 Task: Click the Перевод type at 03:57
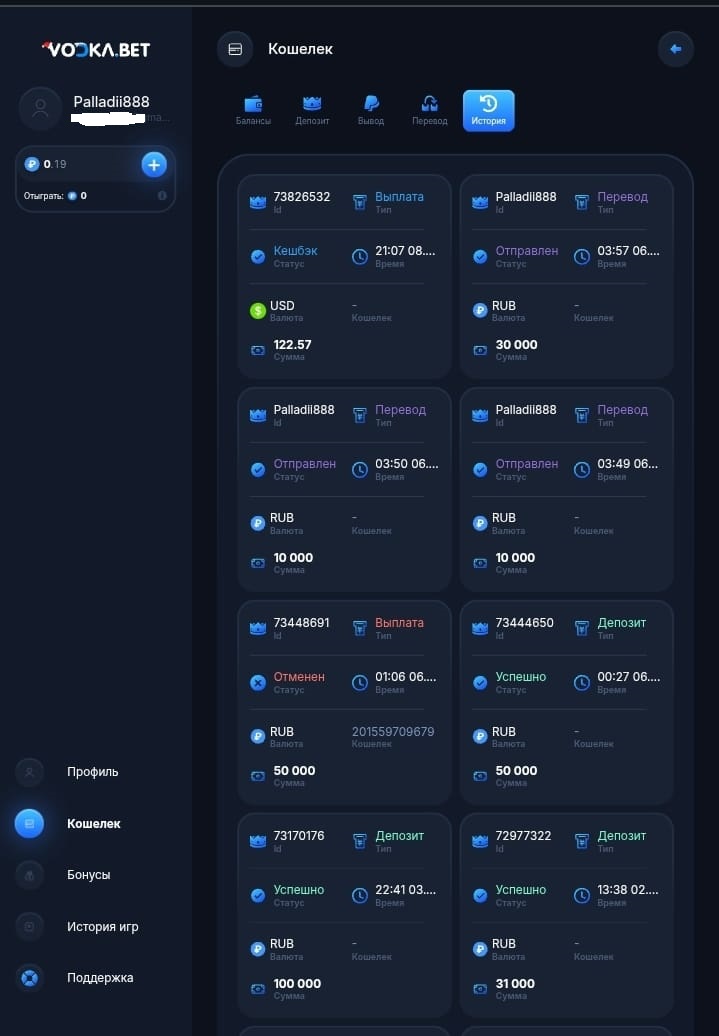[x=623, y=197]
